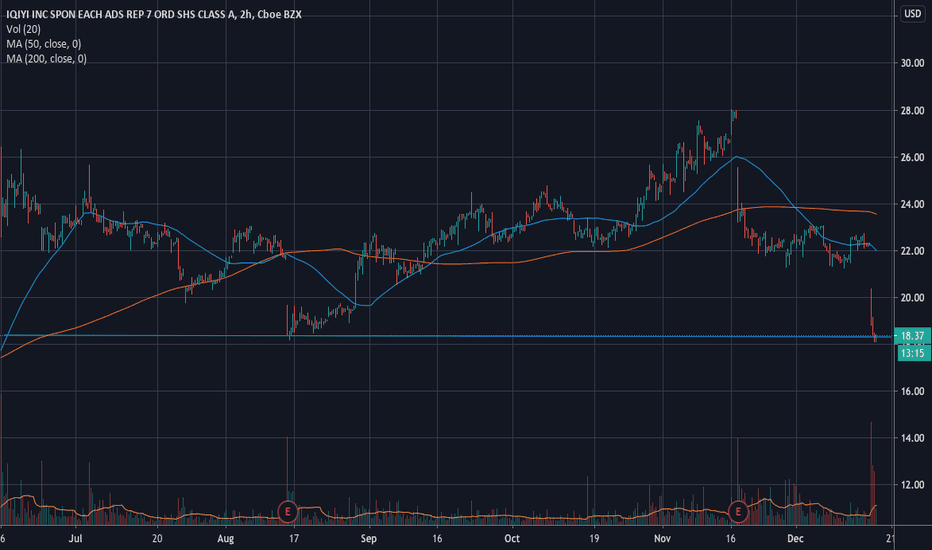Click the 30.00 price axis label
The width and height of the screenshot is (932, 550).
[x=912, y=63]
